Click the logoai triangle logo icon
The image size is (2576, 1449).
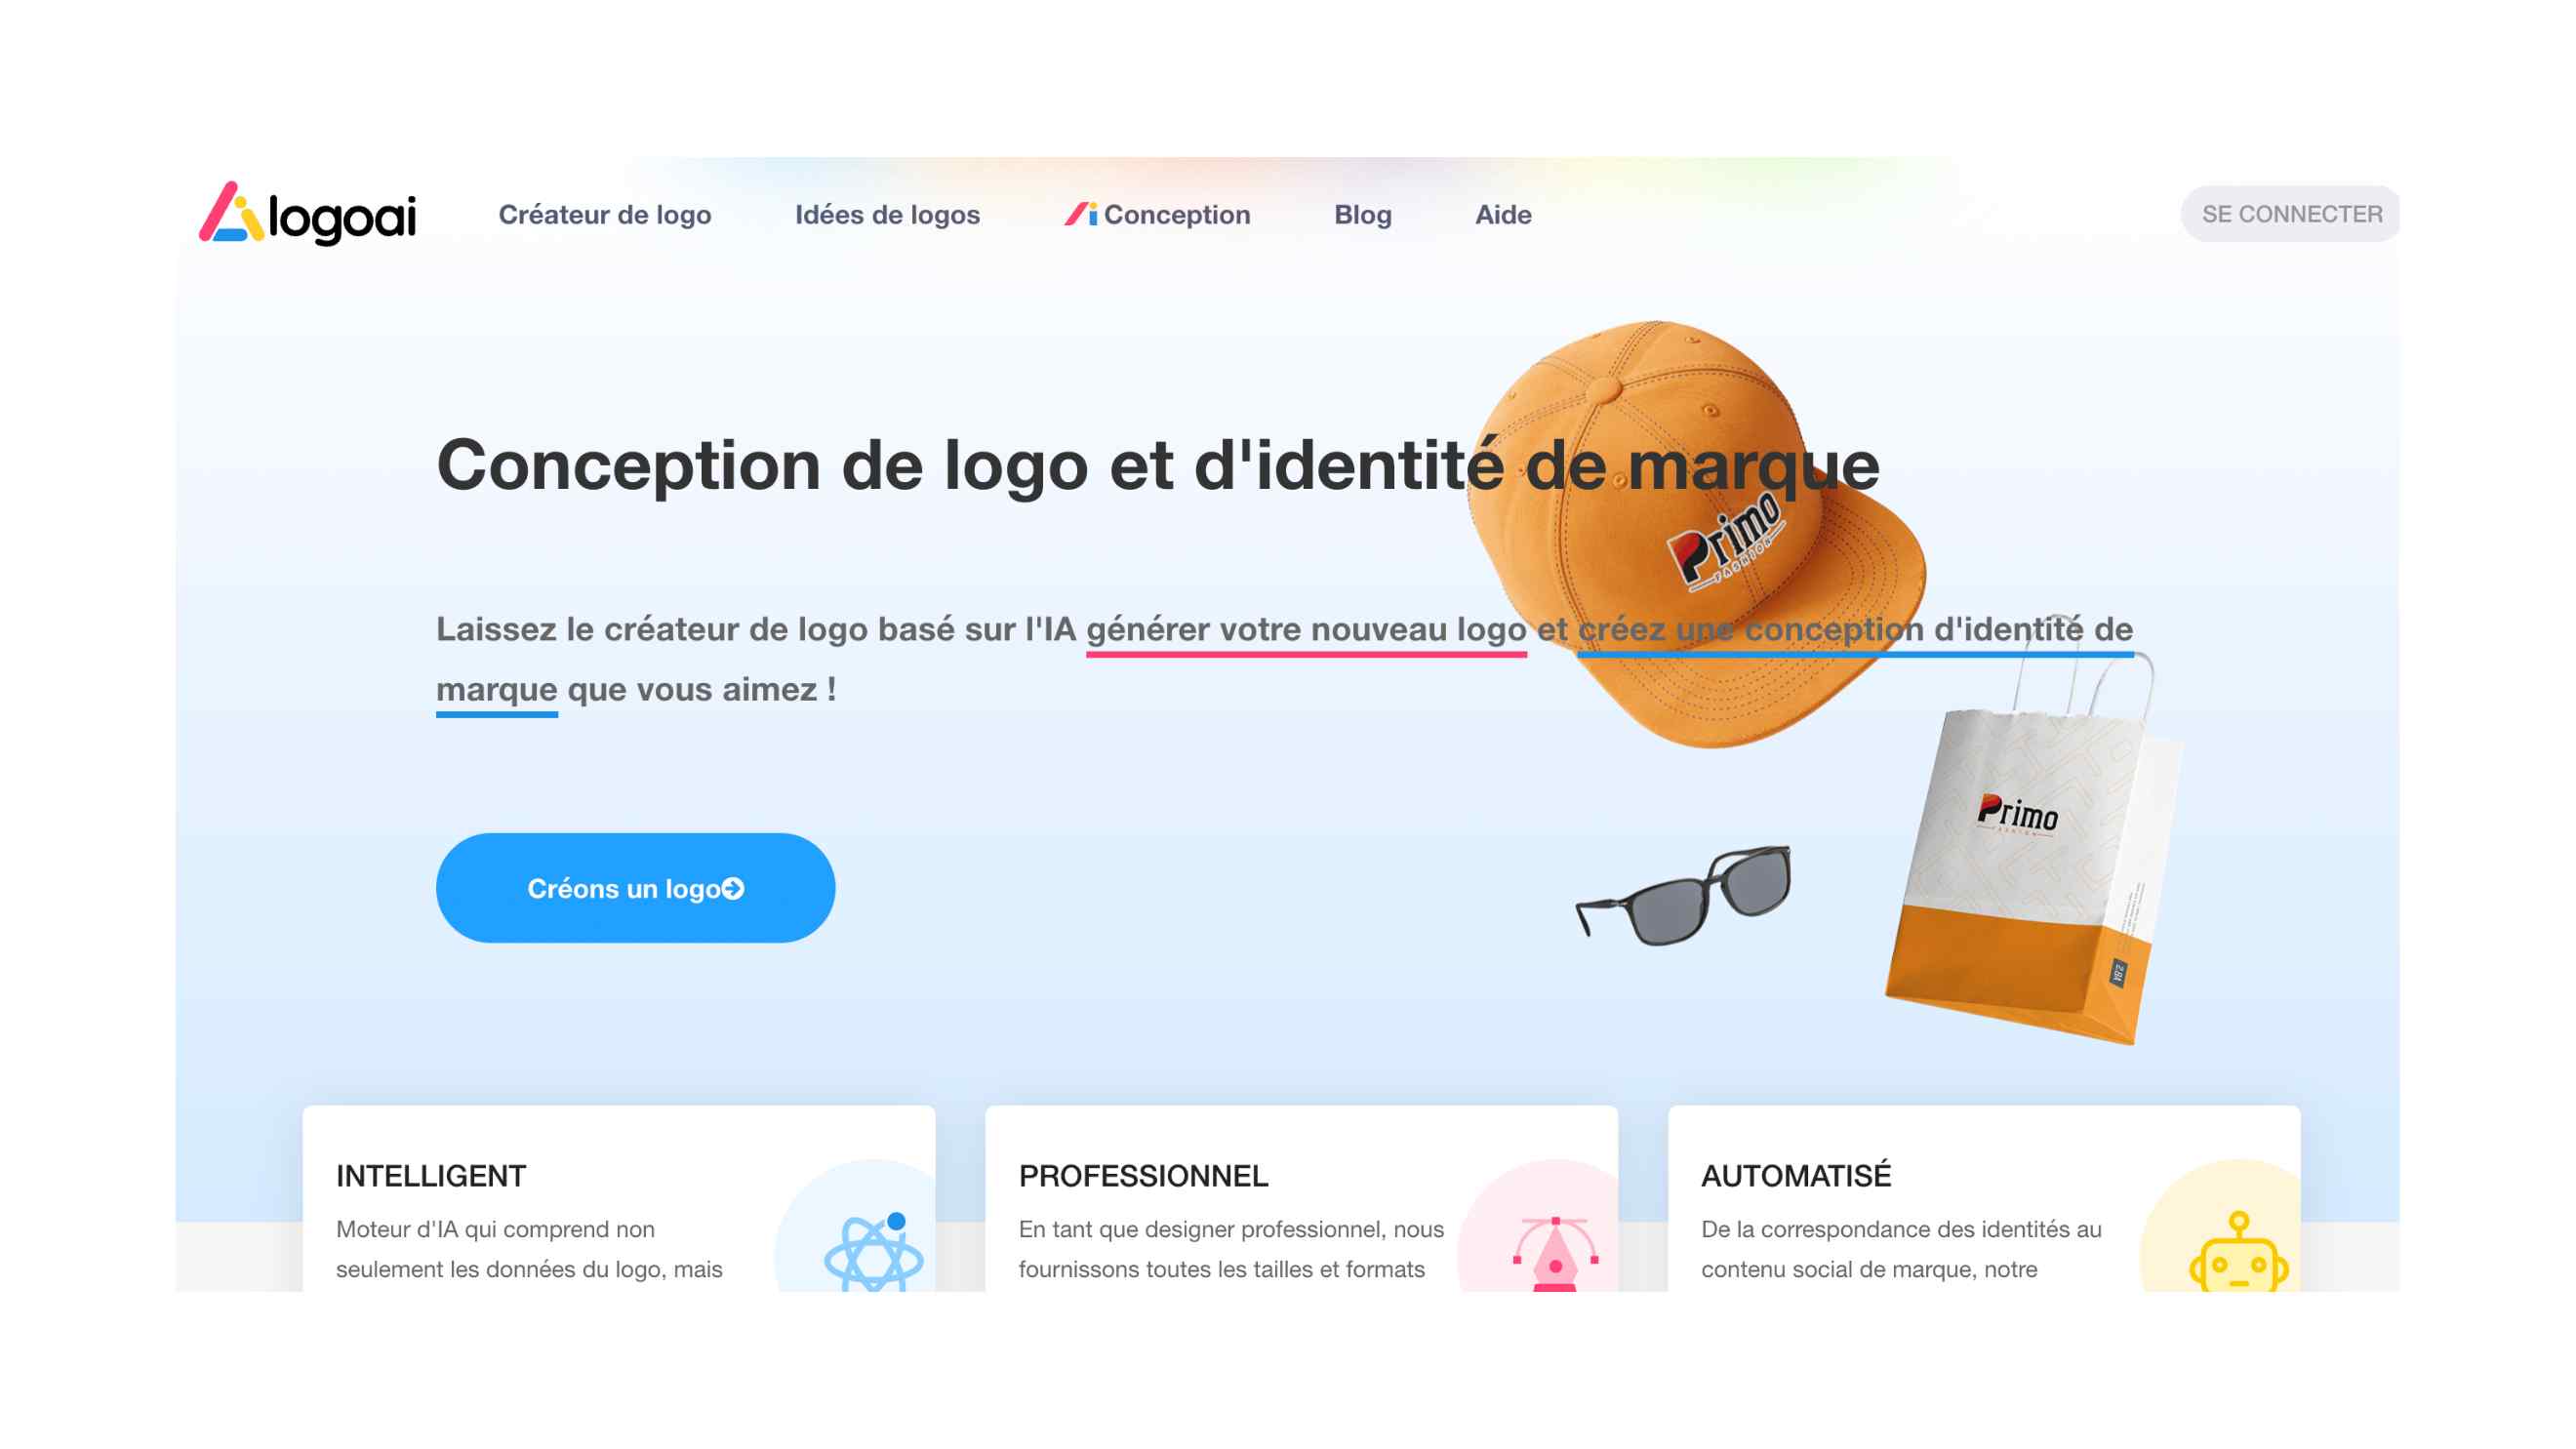(231, 212)
